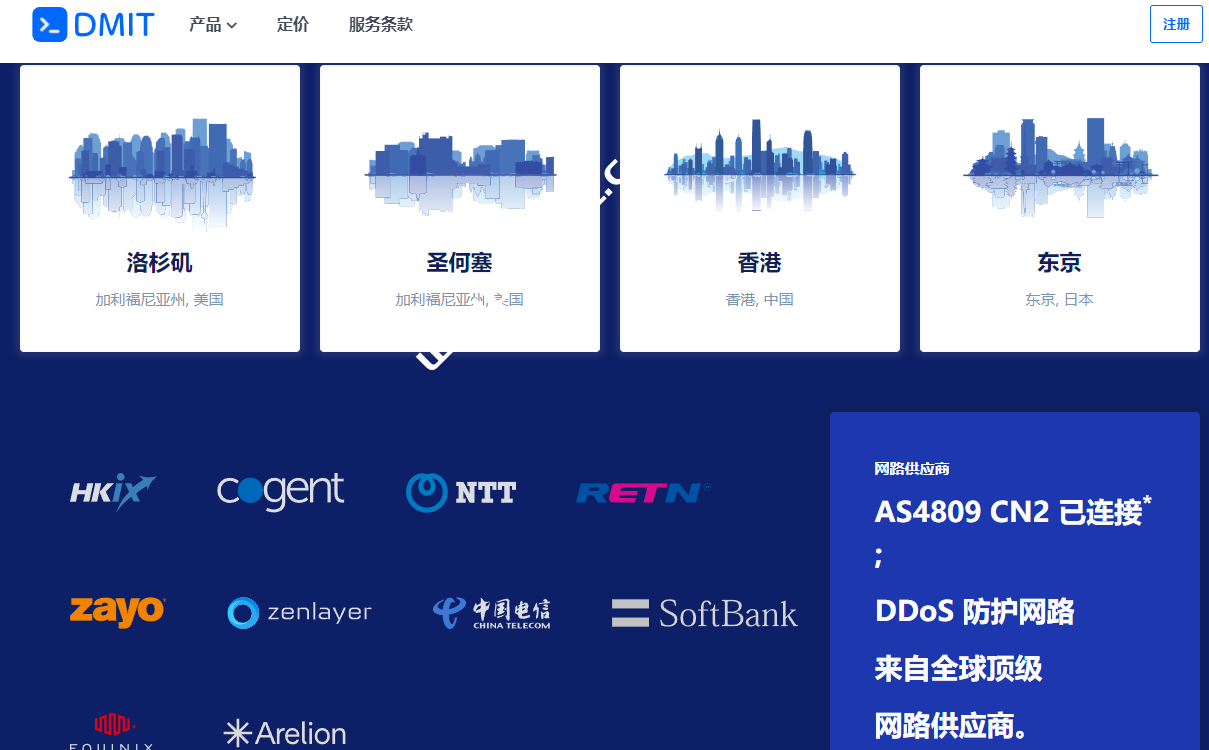Expand the 产品 dropdown menu

click(x=212, y=25)
